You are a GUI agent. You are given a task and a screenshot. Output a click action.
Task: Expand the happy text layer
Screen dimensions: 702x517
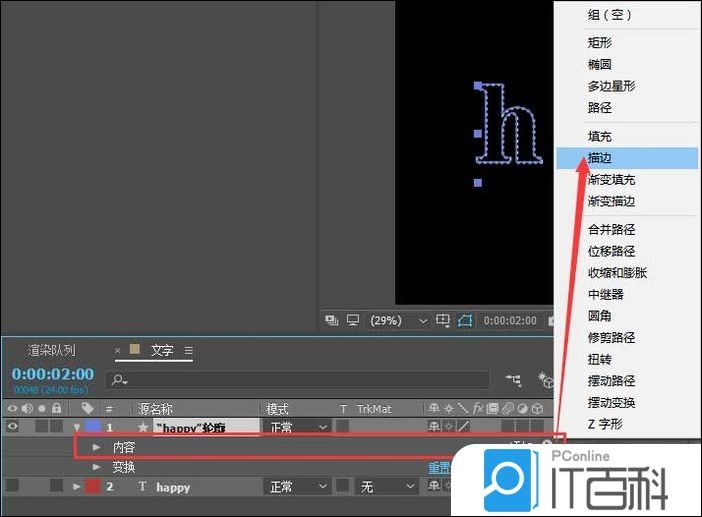[77, 487]
